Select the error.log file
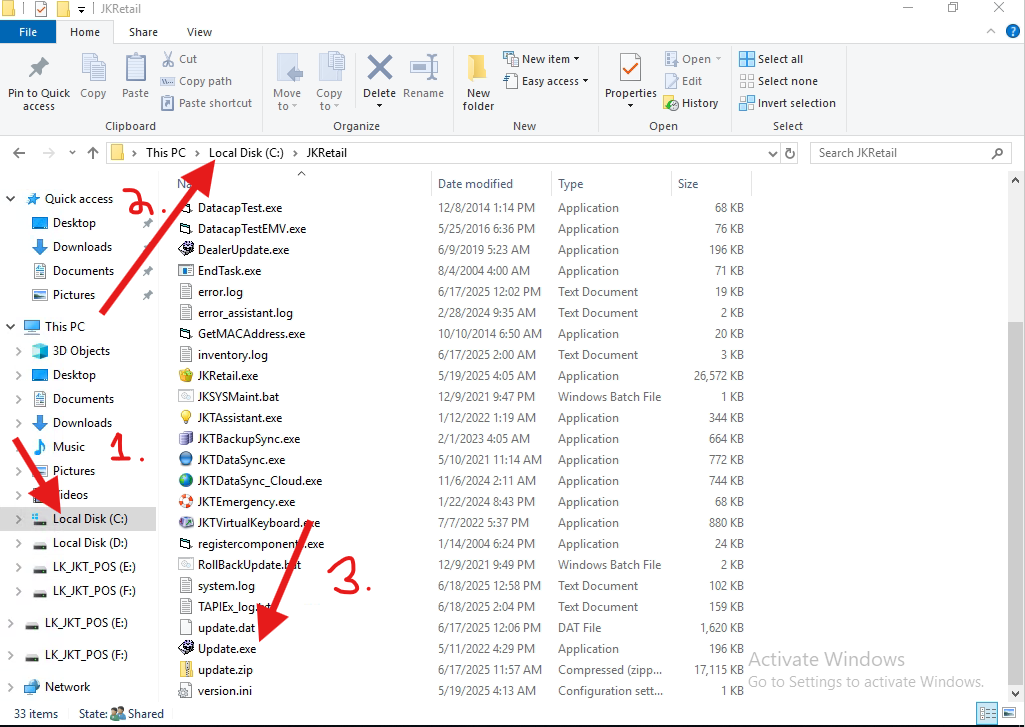Viewport: 1025px width, 727px height. (x=220, y=292)
